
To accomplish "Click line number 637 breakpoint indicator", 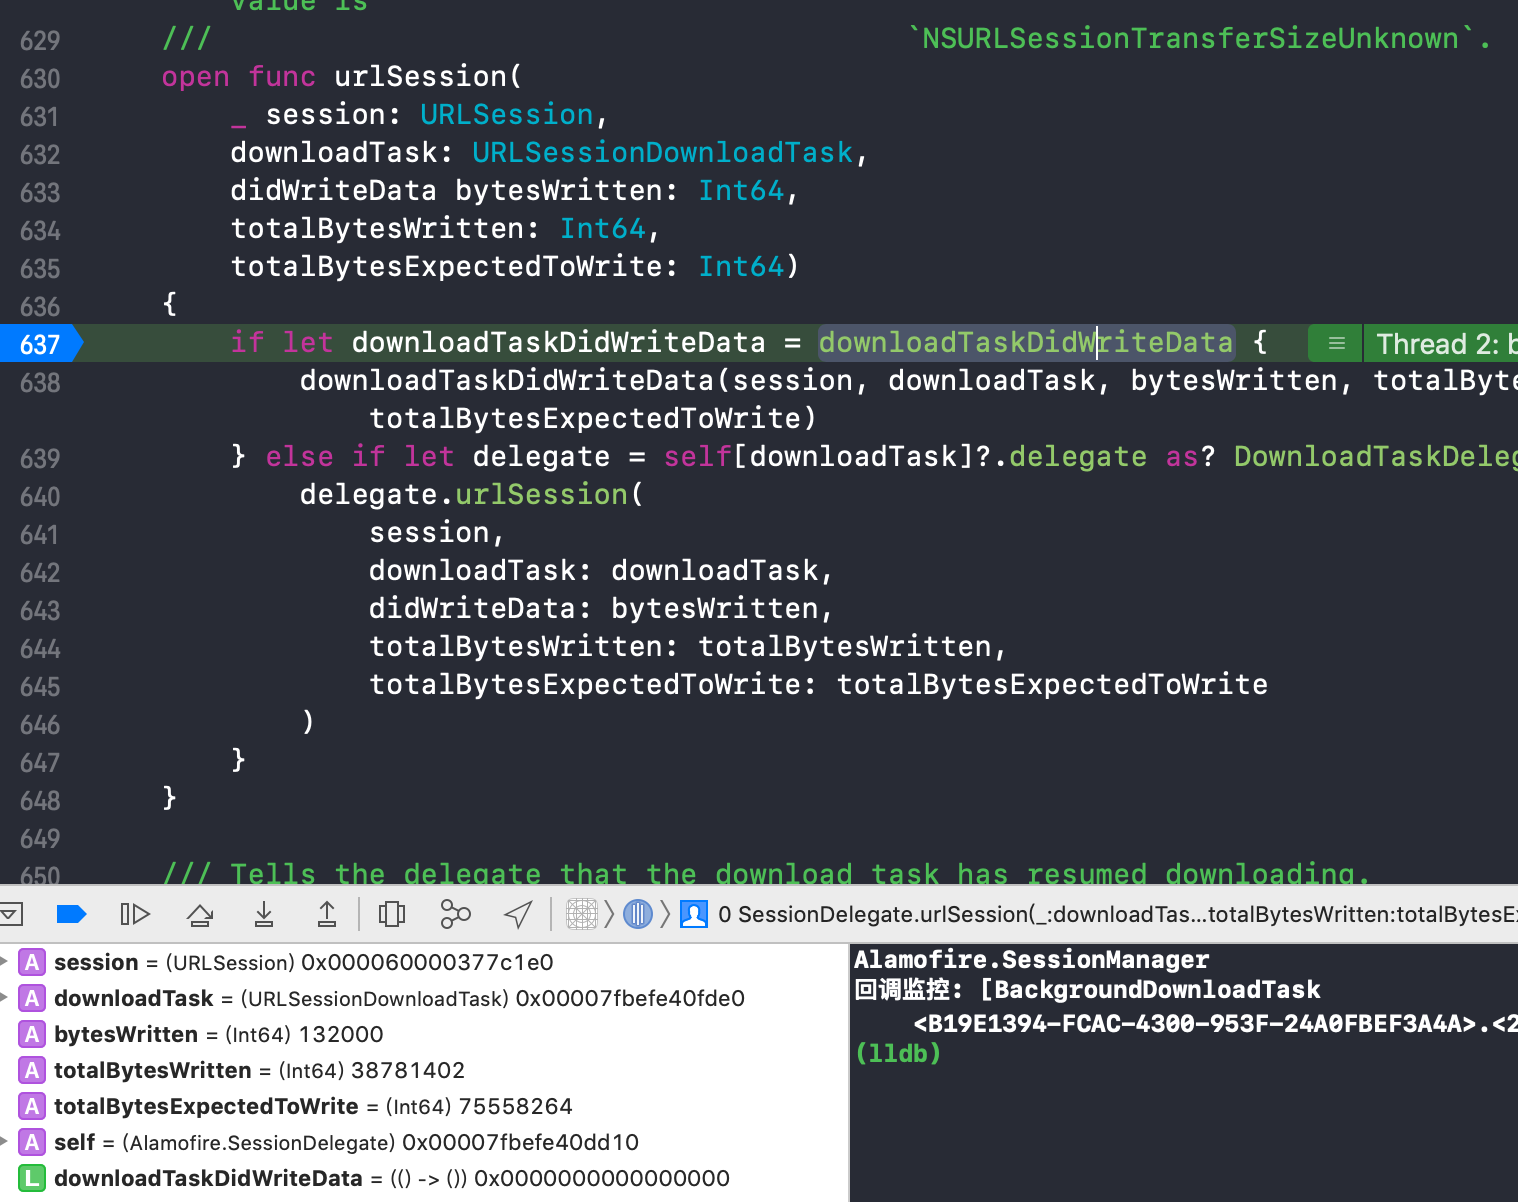I will click(40, 344).
